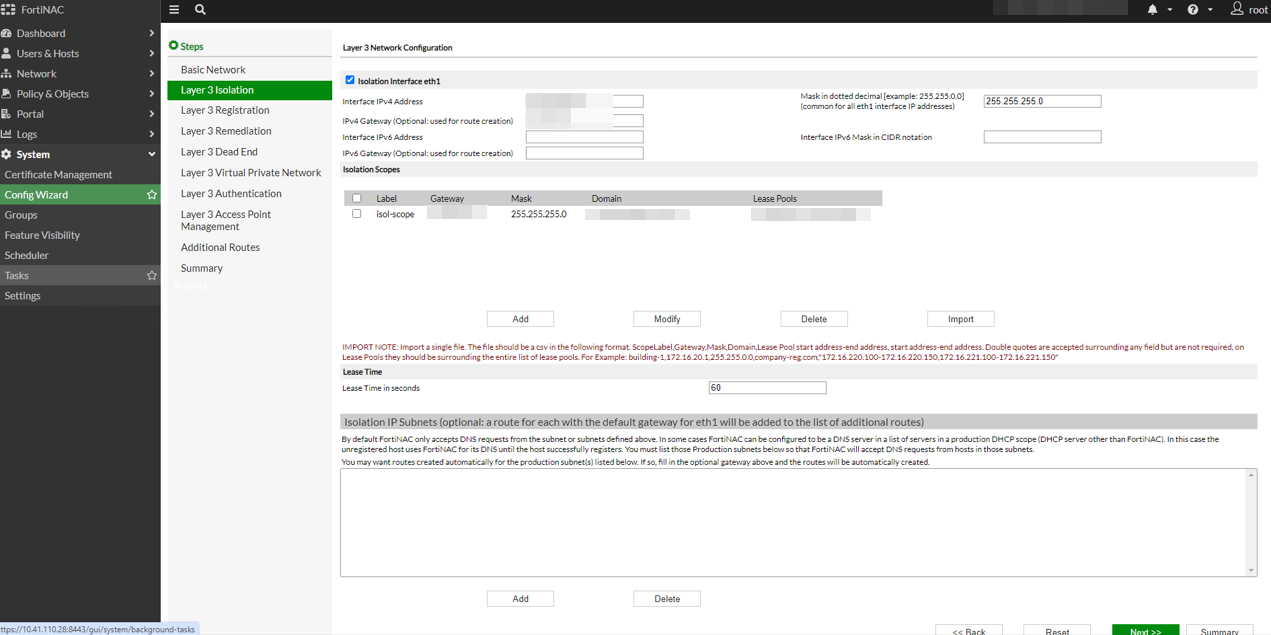Click the root user profile icon

click(x=1237, y=9)
